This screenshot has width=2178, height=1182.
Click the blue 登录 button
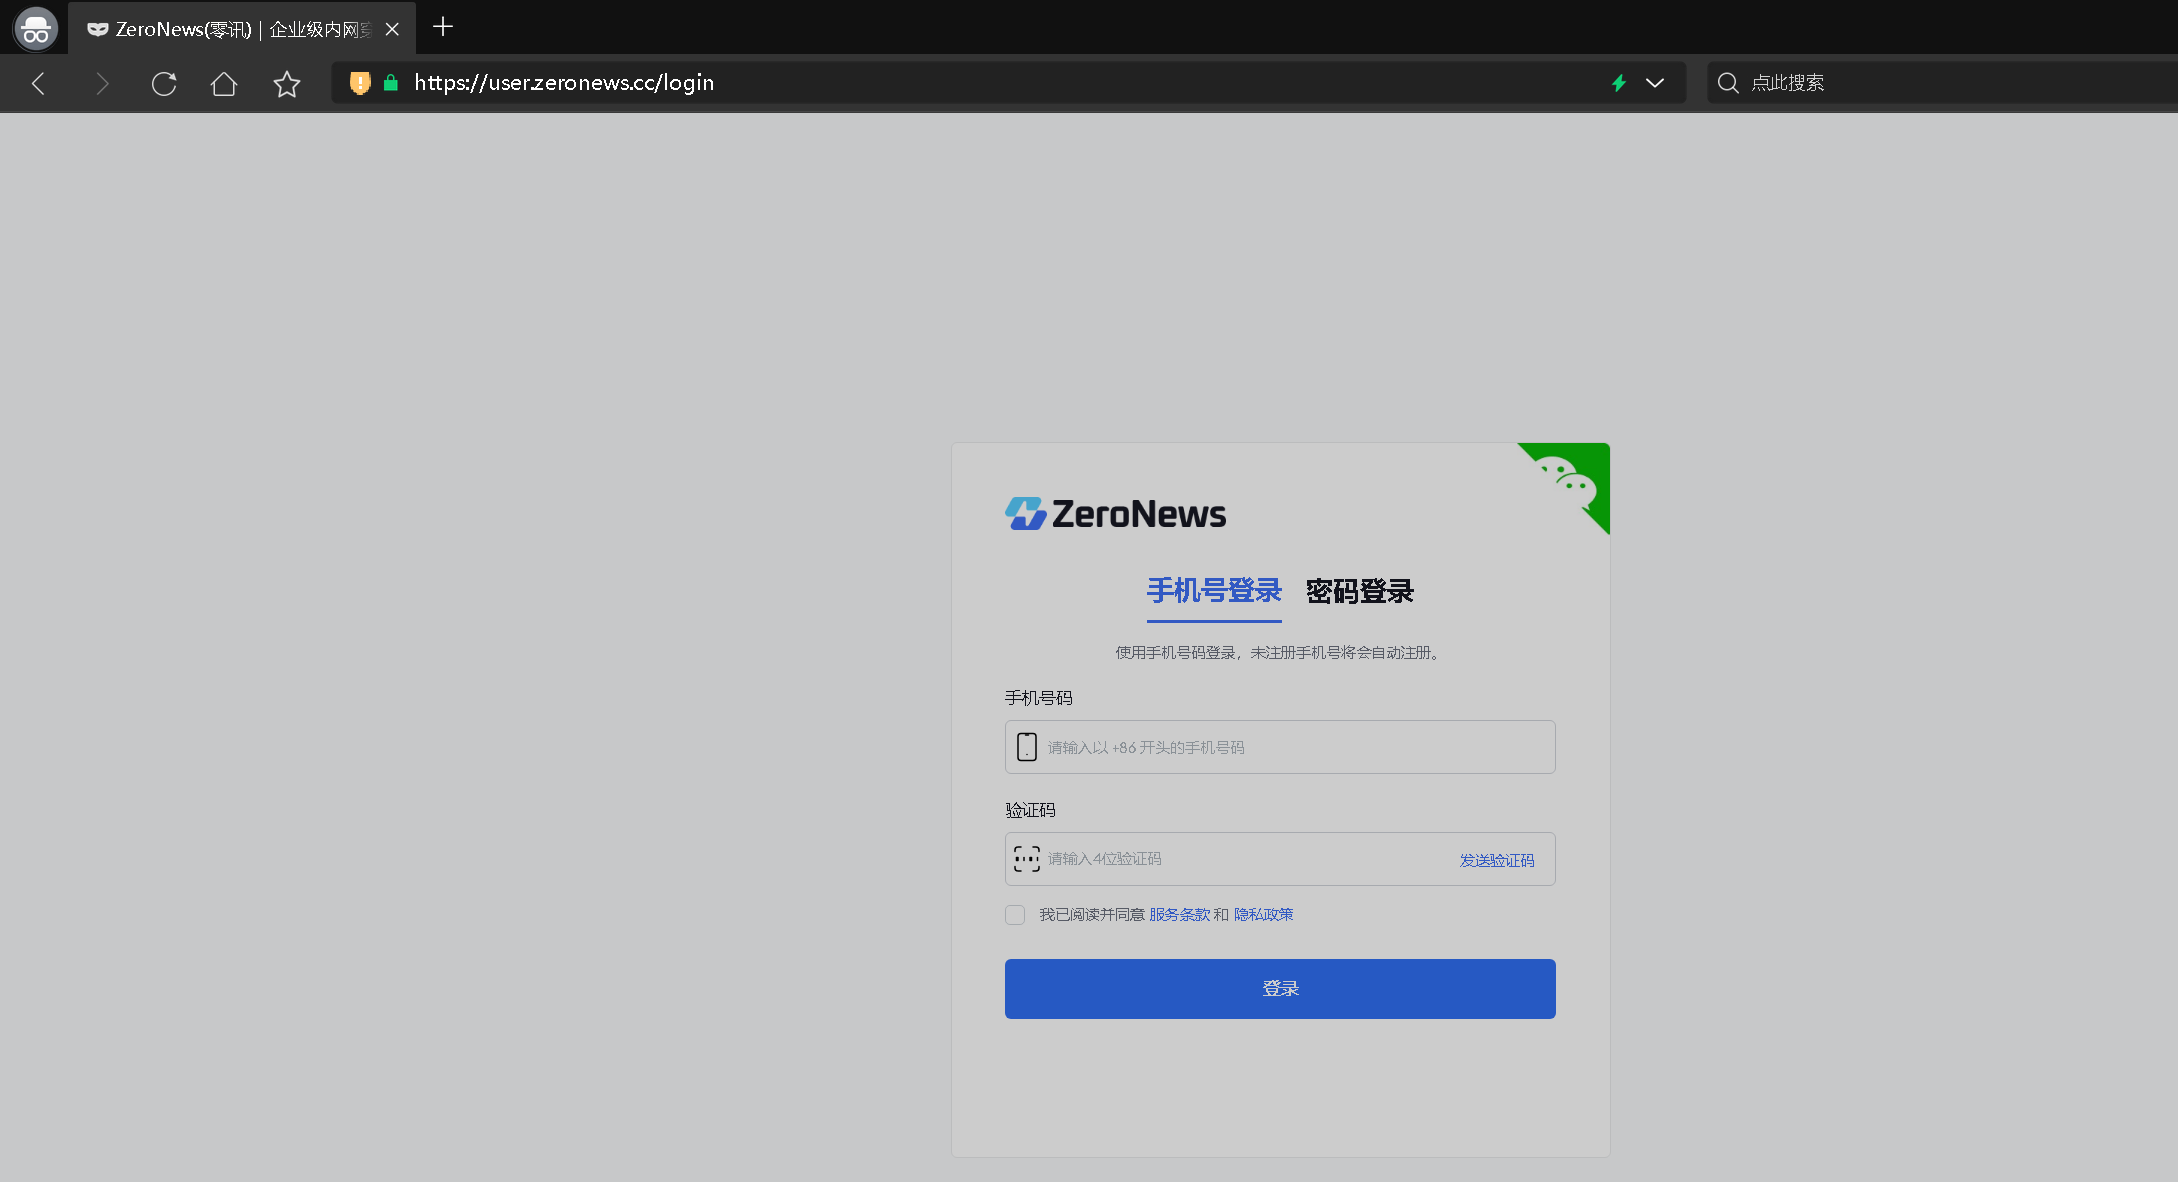(1280, 989)
